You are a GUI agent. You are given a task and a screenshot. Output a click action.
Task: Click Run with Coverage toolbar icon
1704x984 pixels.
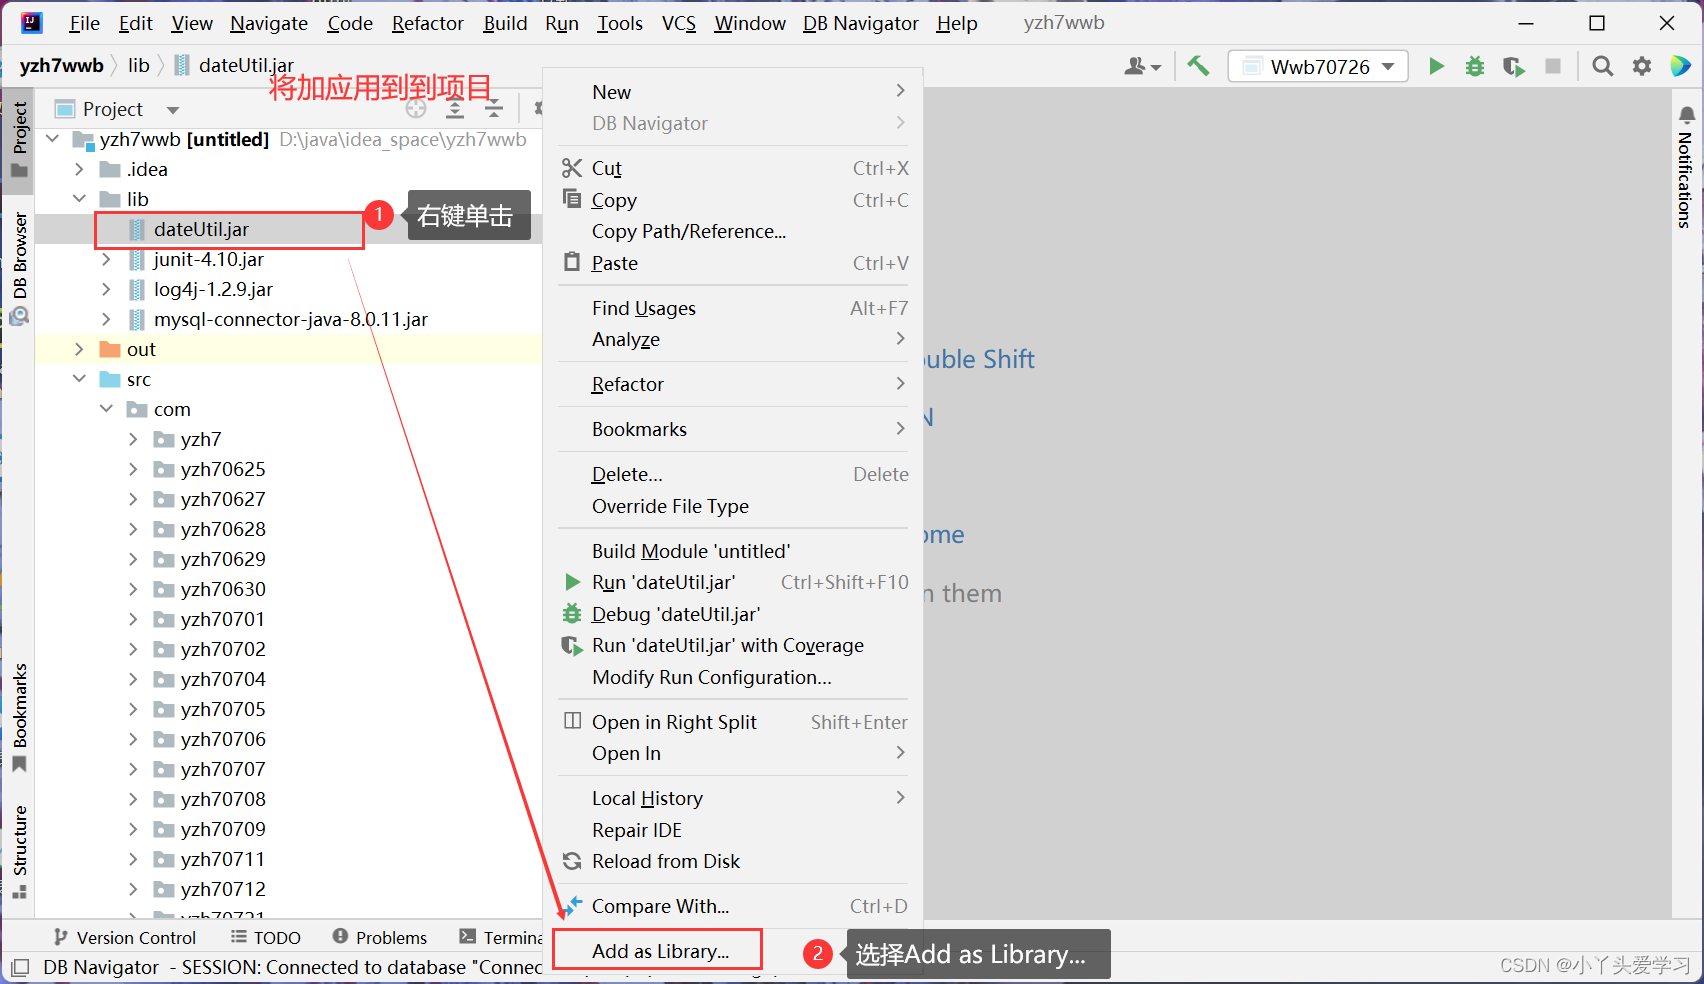pyautogui.click(x=1513, y=66)
